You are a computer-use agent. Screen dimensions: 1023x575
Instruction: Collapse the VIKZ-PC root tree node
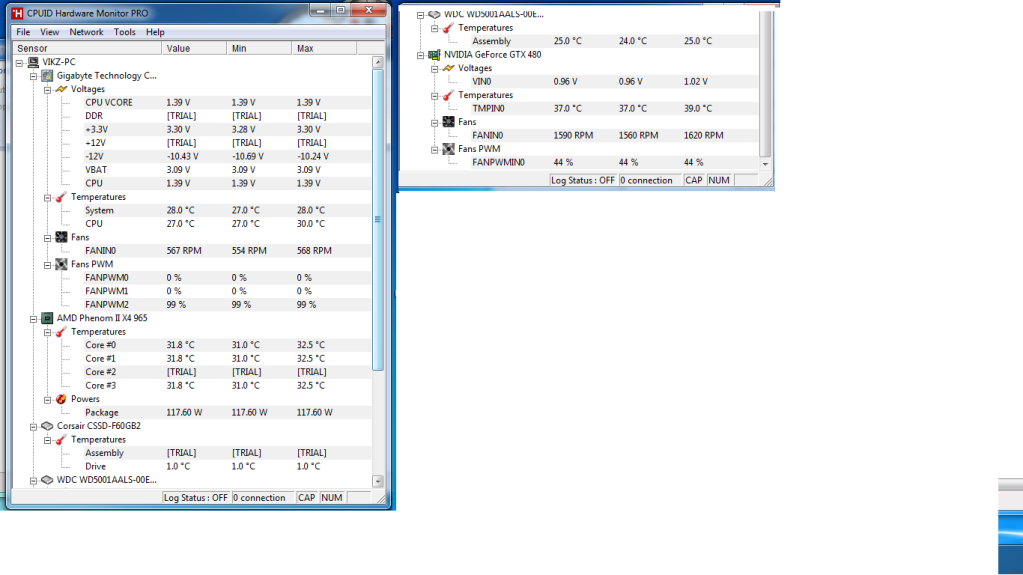click(x=20, y=62)
